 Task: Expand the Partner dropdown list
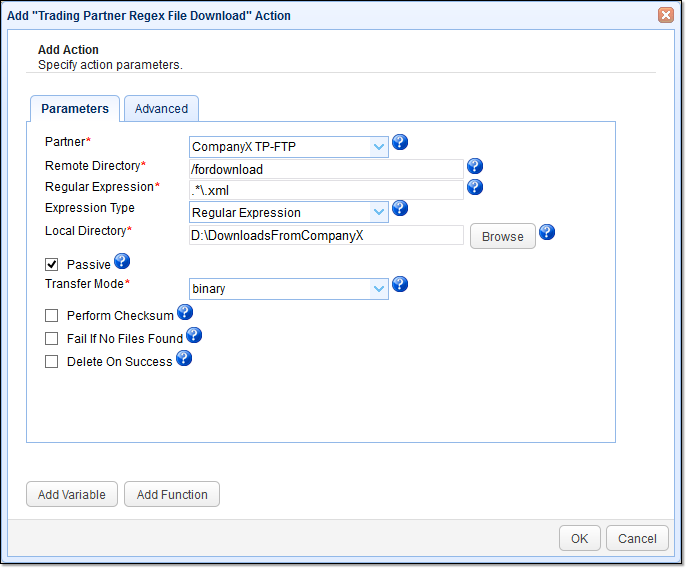tap(379, 147)
